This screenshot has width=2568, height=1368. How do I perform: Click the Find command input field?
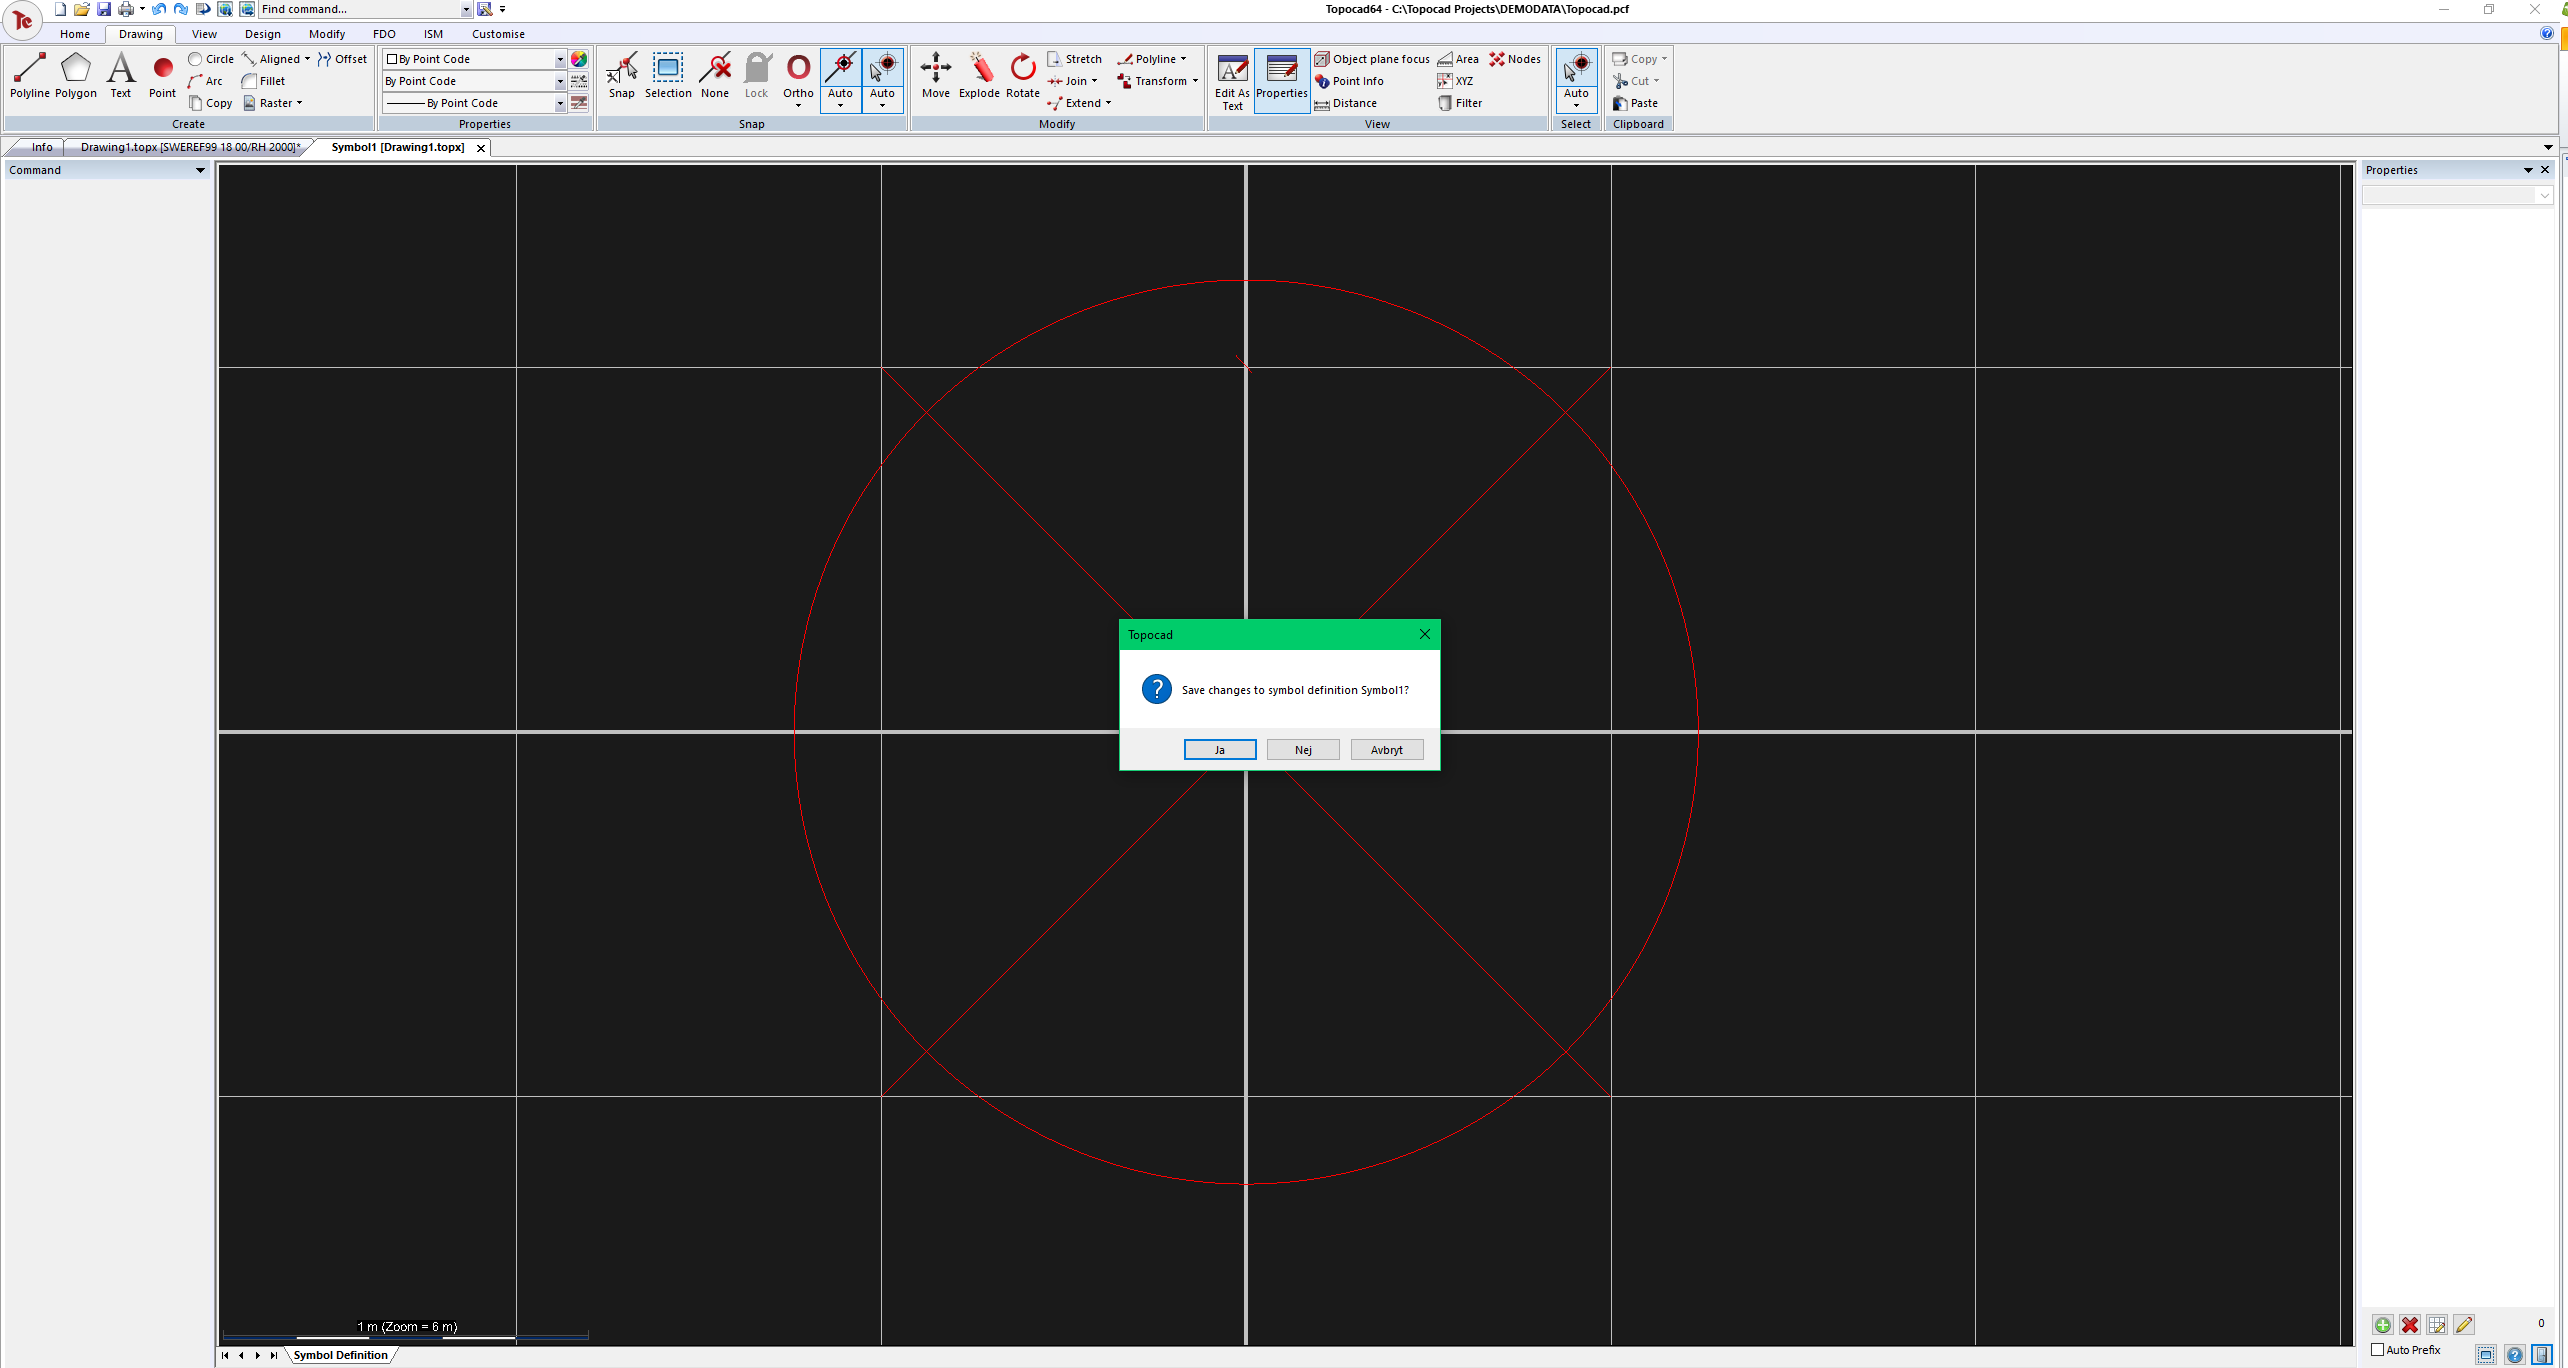point(358,9)
